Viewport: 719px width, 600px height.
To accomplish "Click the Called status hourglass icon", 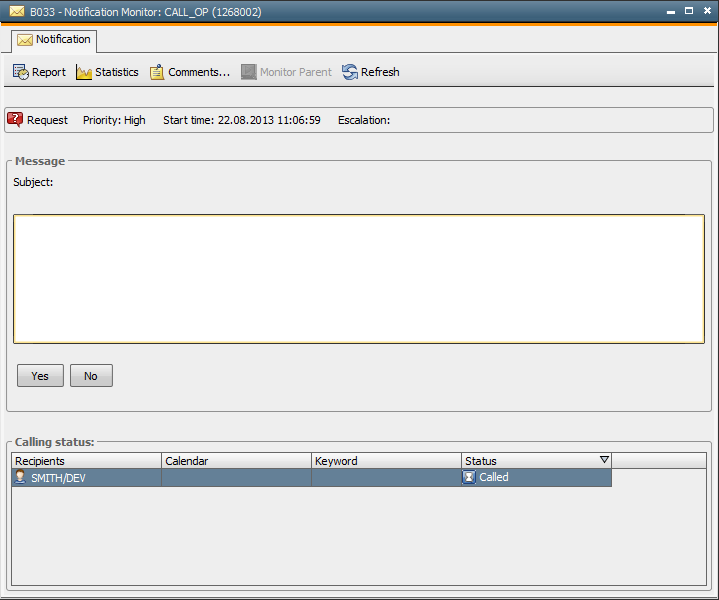I will (469, 478).
